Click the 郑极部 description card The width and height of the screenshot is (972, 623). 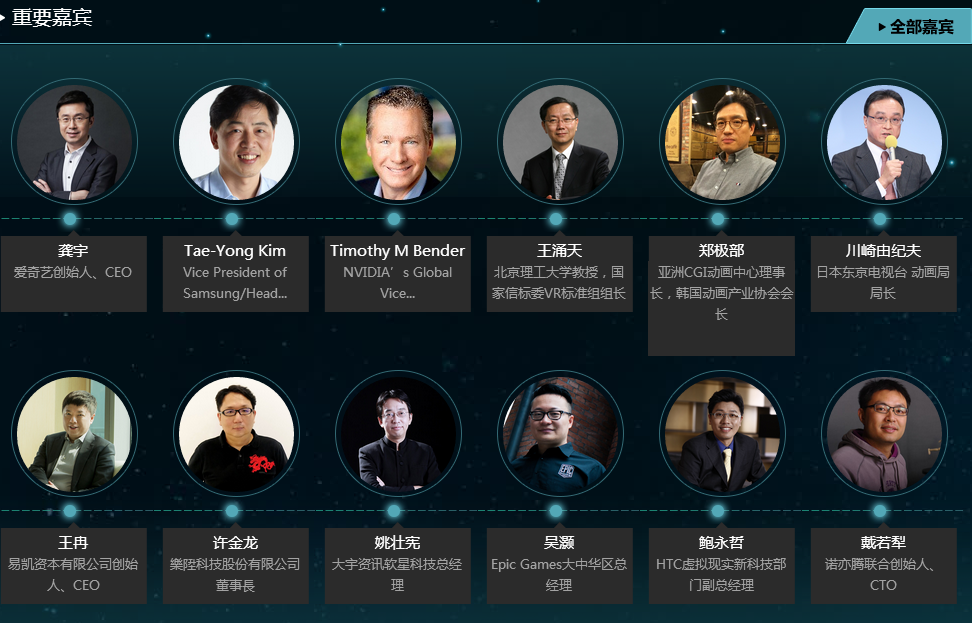722,296
